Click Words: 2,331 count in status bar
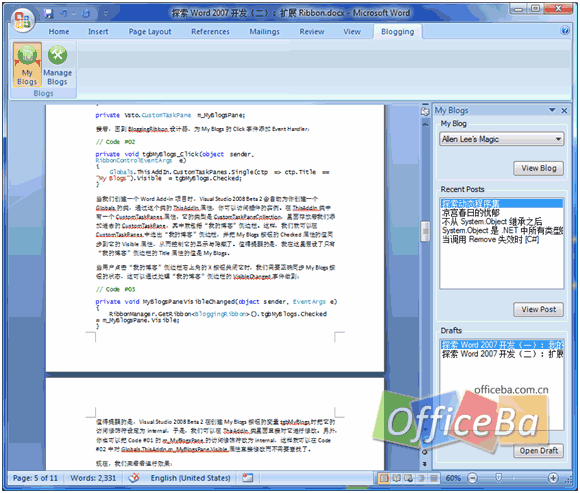This screenshot has height=493, width=580. click(93, 478)
